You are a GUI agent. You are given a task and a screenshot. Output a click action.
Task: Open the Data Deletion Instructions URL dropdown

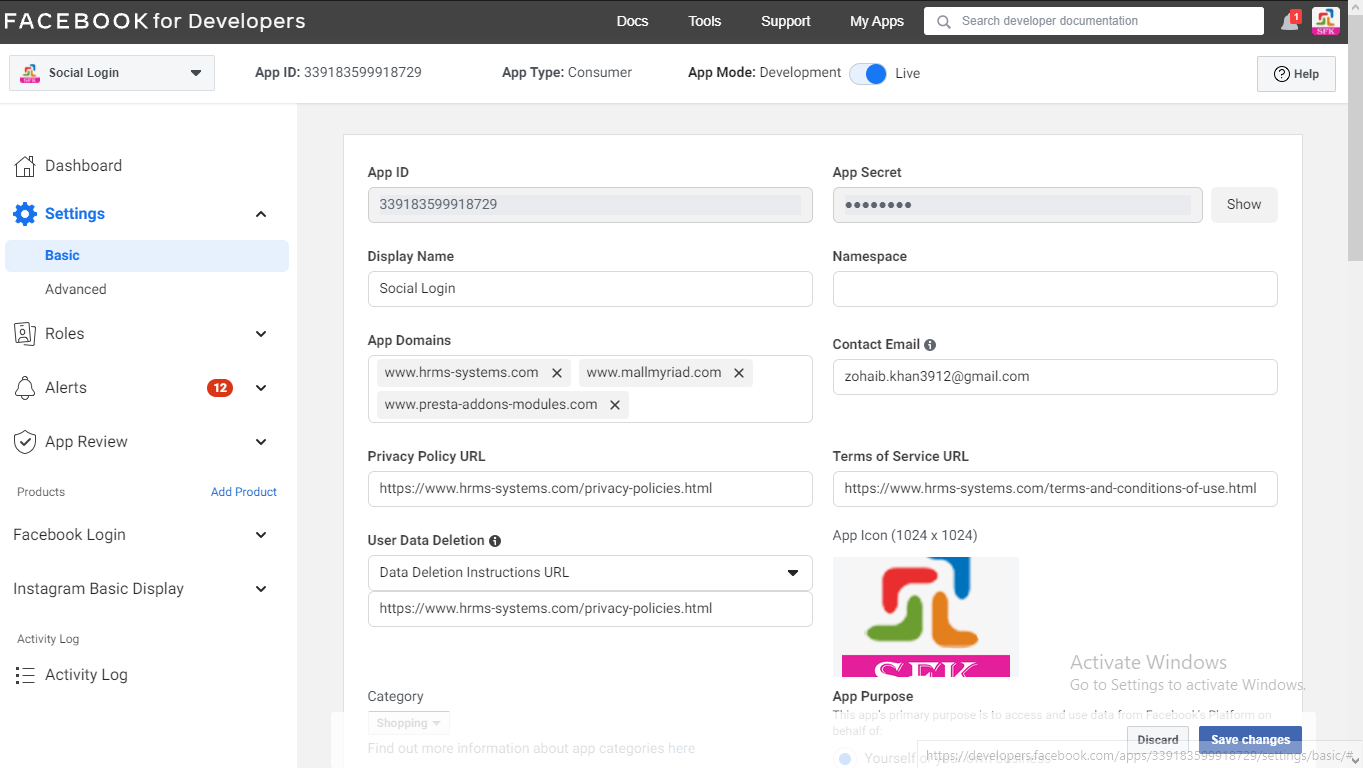pyautogui.click(x=590, y=573)
